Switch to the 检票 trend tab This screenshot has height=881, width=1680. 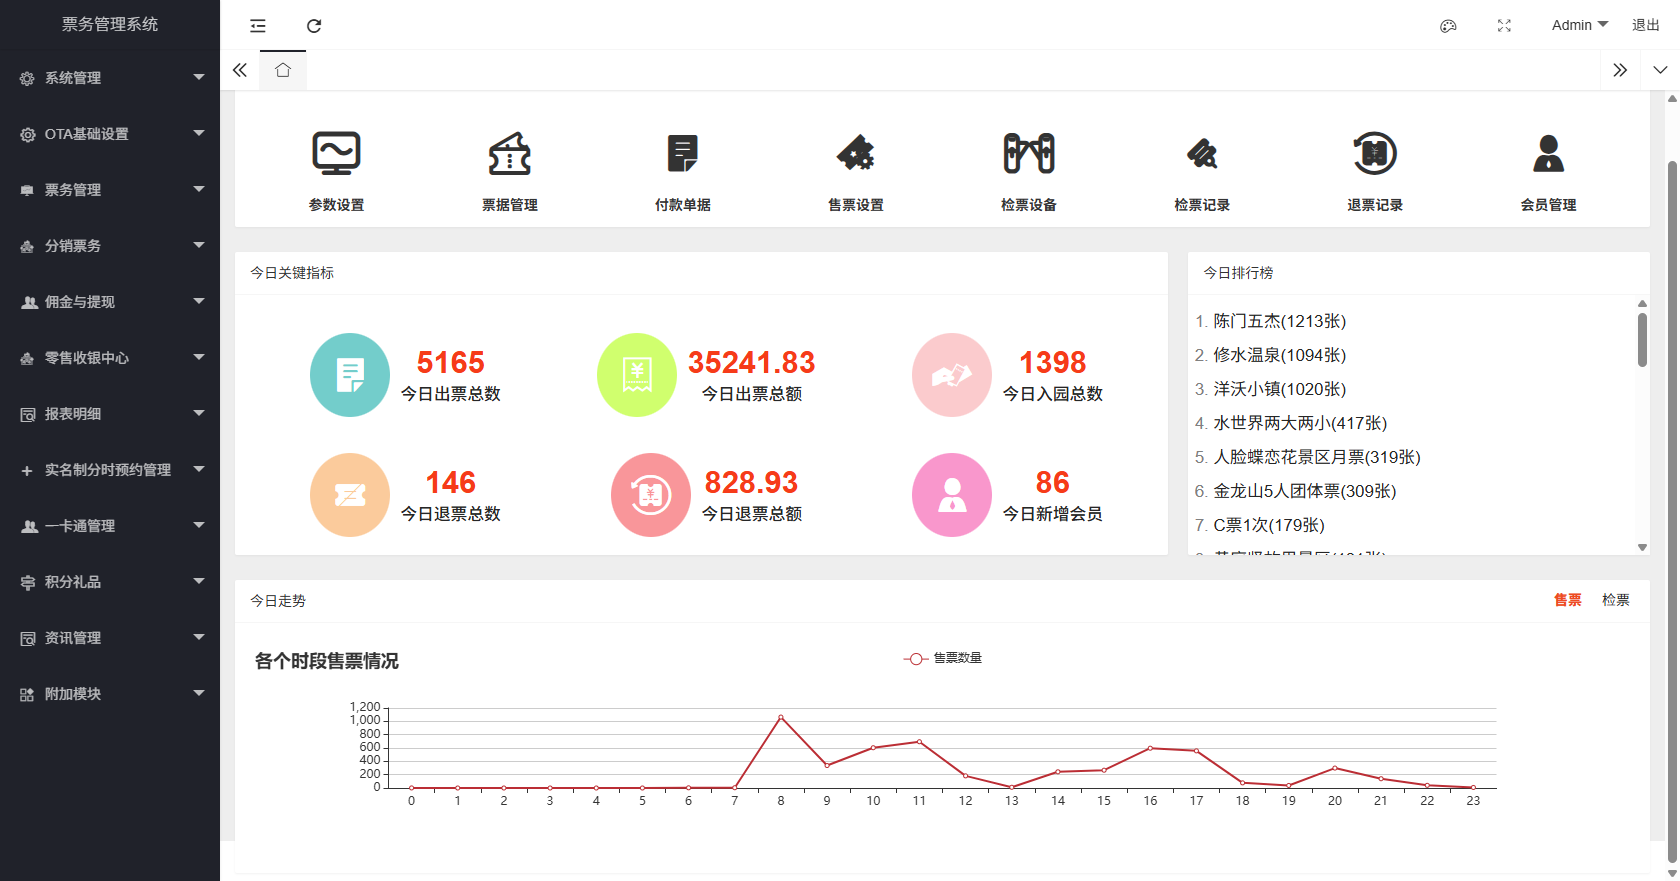click(x=1615, y=600)
